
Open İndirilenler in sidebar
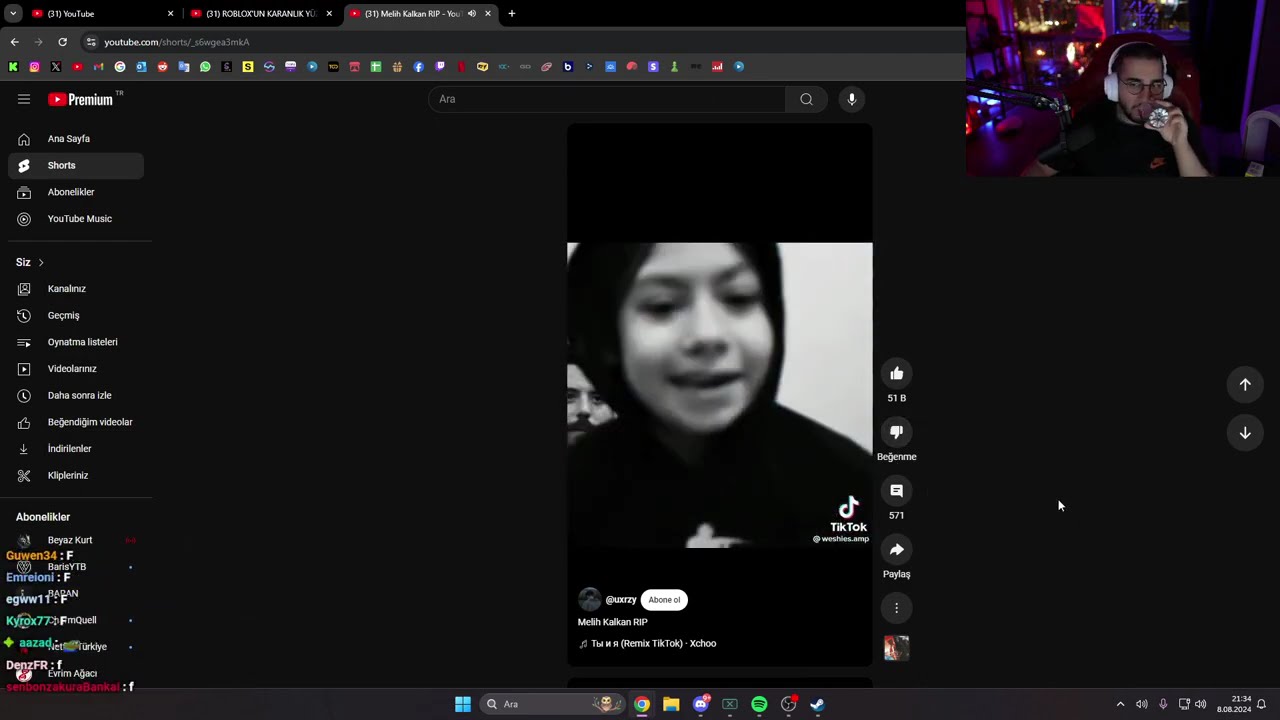point(76,449)
